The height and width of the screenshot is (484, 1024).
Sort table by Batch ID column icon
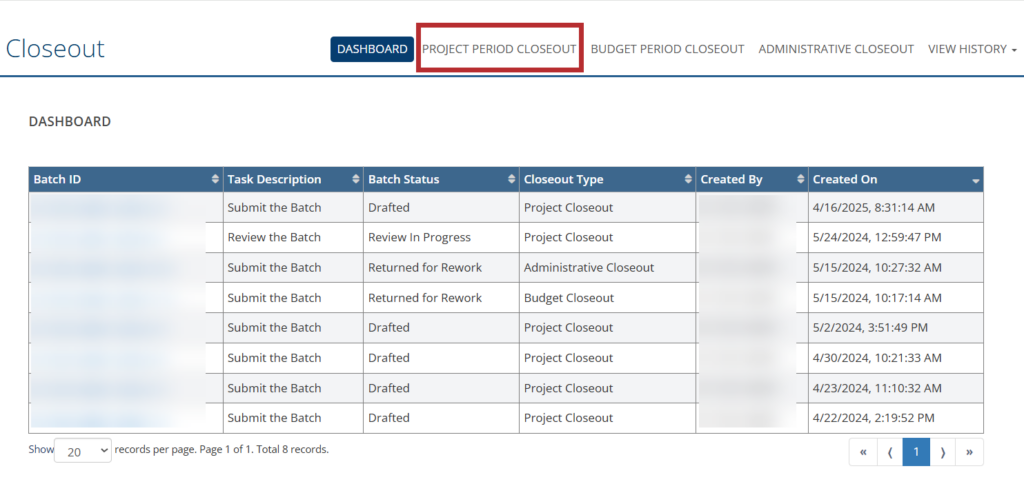click(215, 180)
